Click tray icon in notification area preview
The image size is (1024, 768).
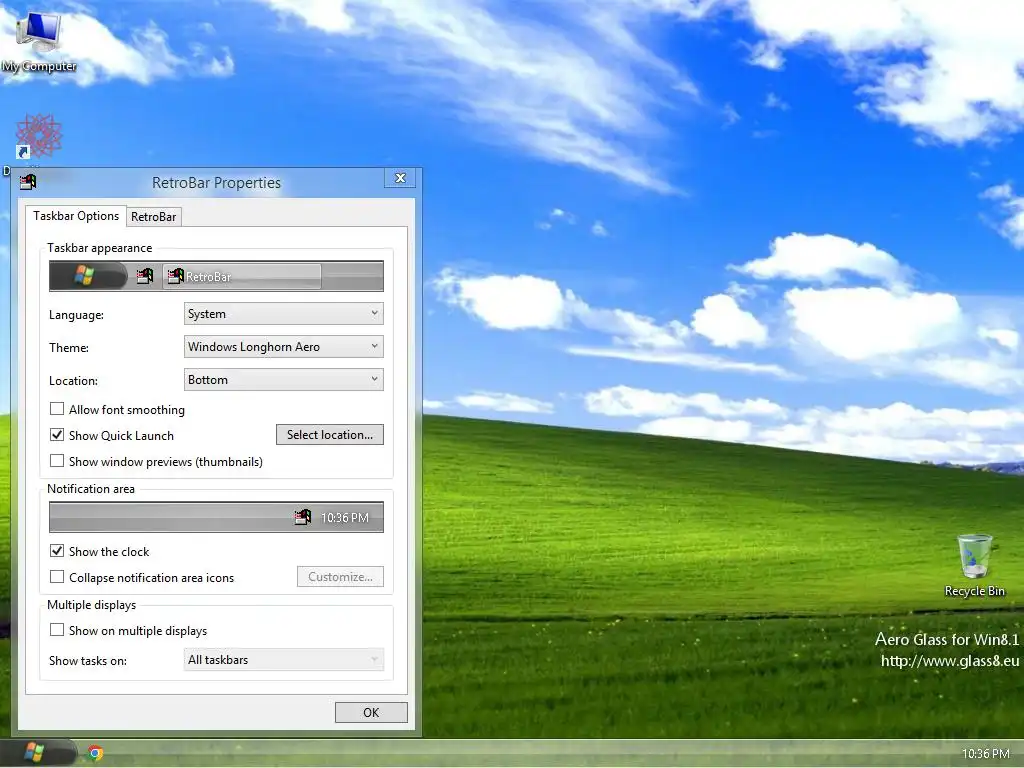pyautogui.click(x=302, y=517)
